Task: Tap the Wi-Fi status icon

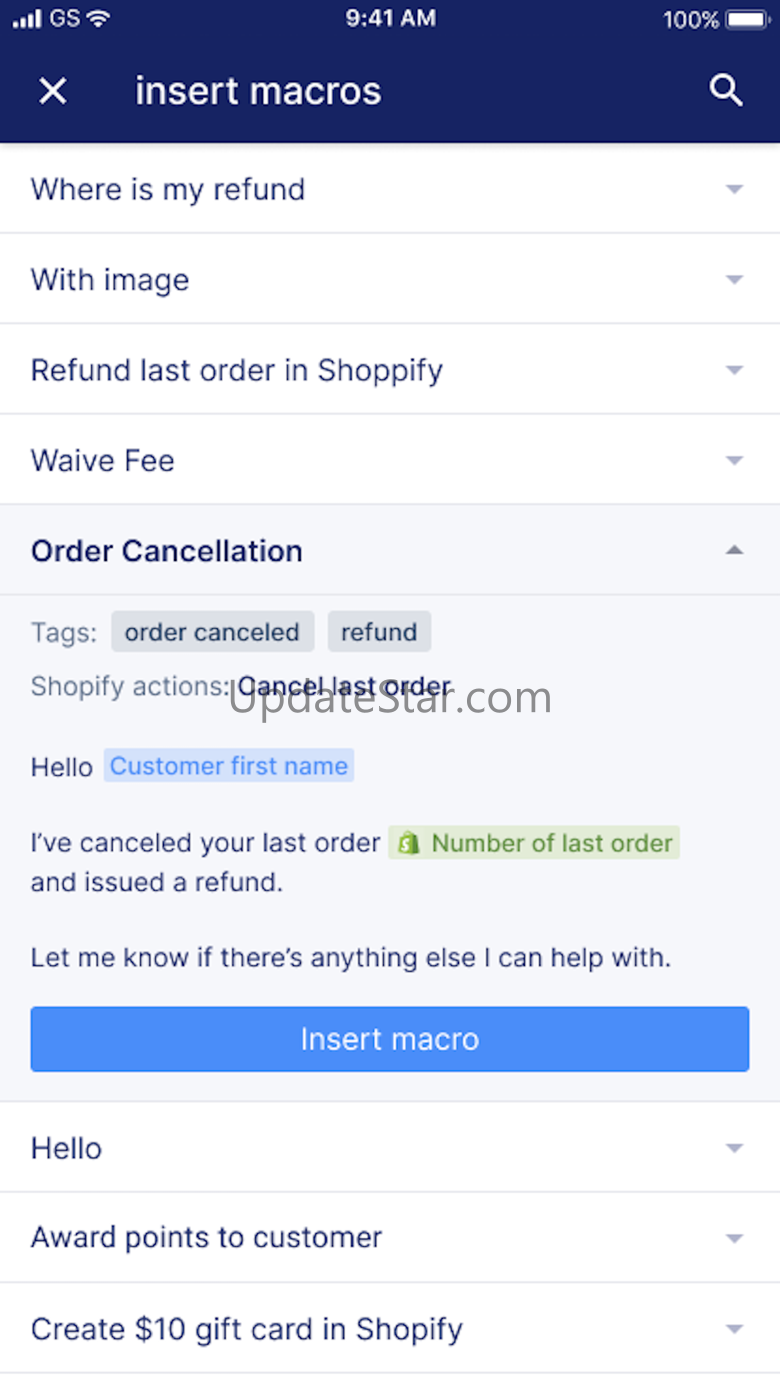Action: 98,18
